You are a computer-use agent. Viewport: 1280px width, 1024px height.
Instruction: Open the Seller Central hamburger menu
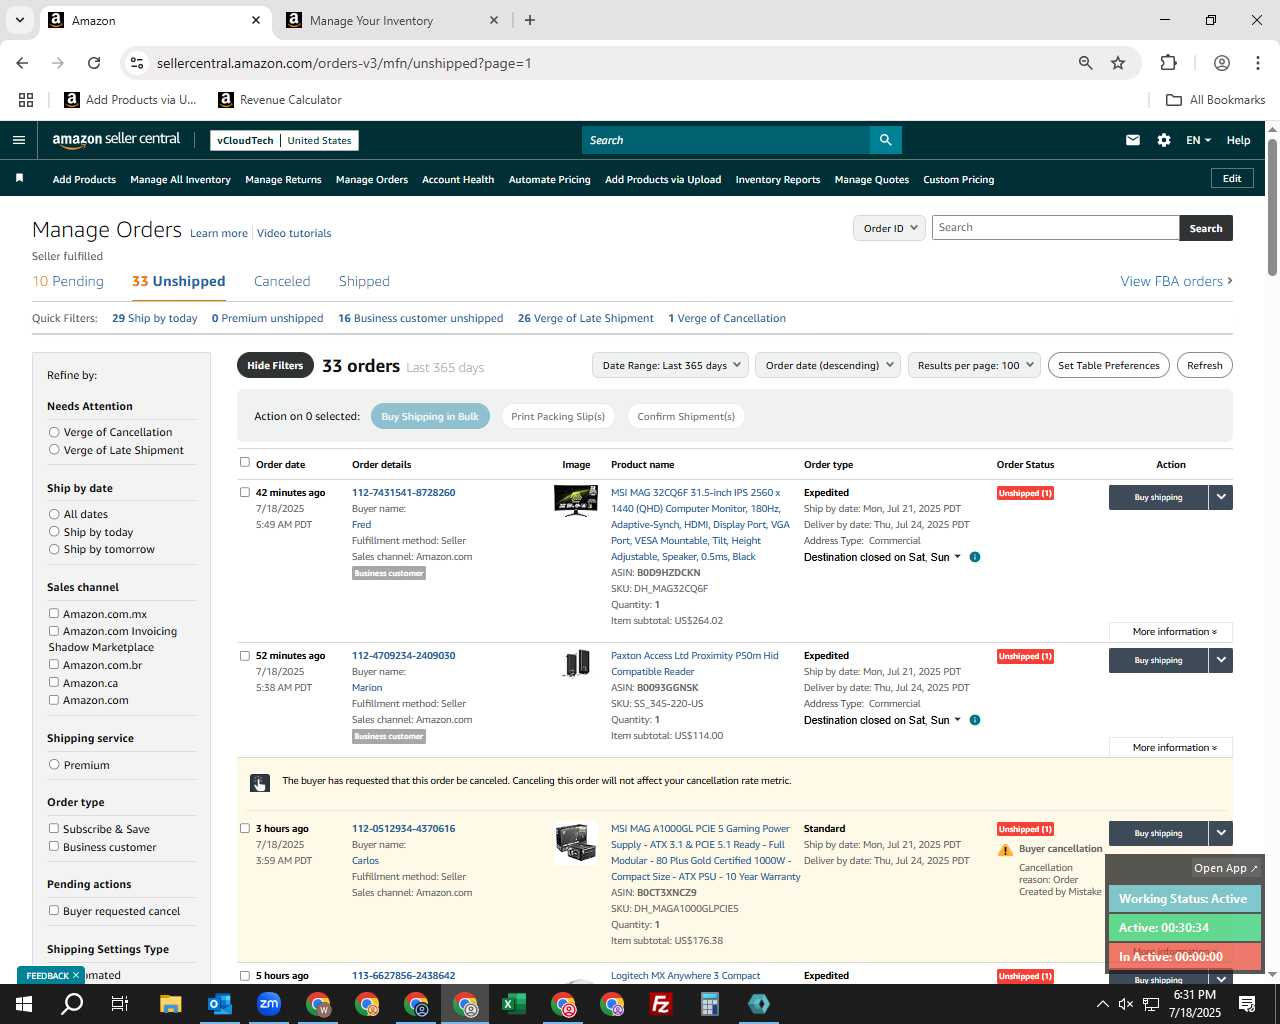click(18, 140)
